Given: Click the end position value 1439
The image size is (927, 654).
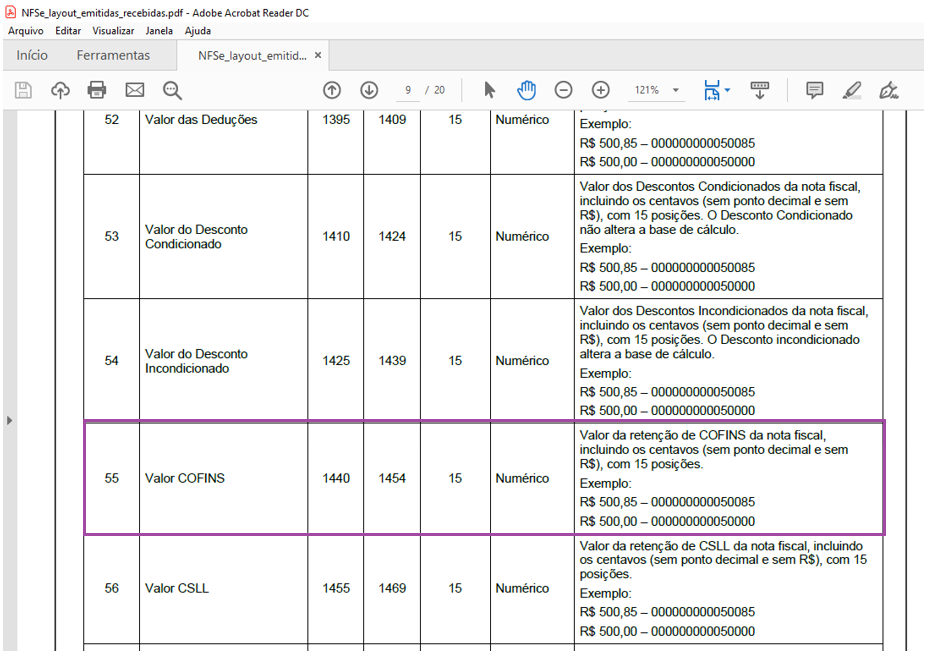Looking at the screenshot, I should [392, 361].
